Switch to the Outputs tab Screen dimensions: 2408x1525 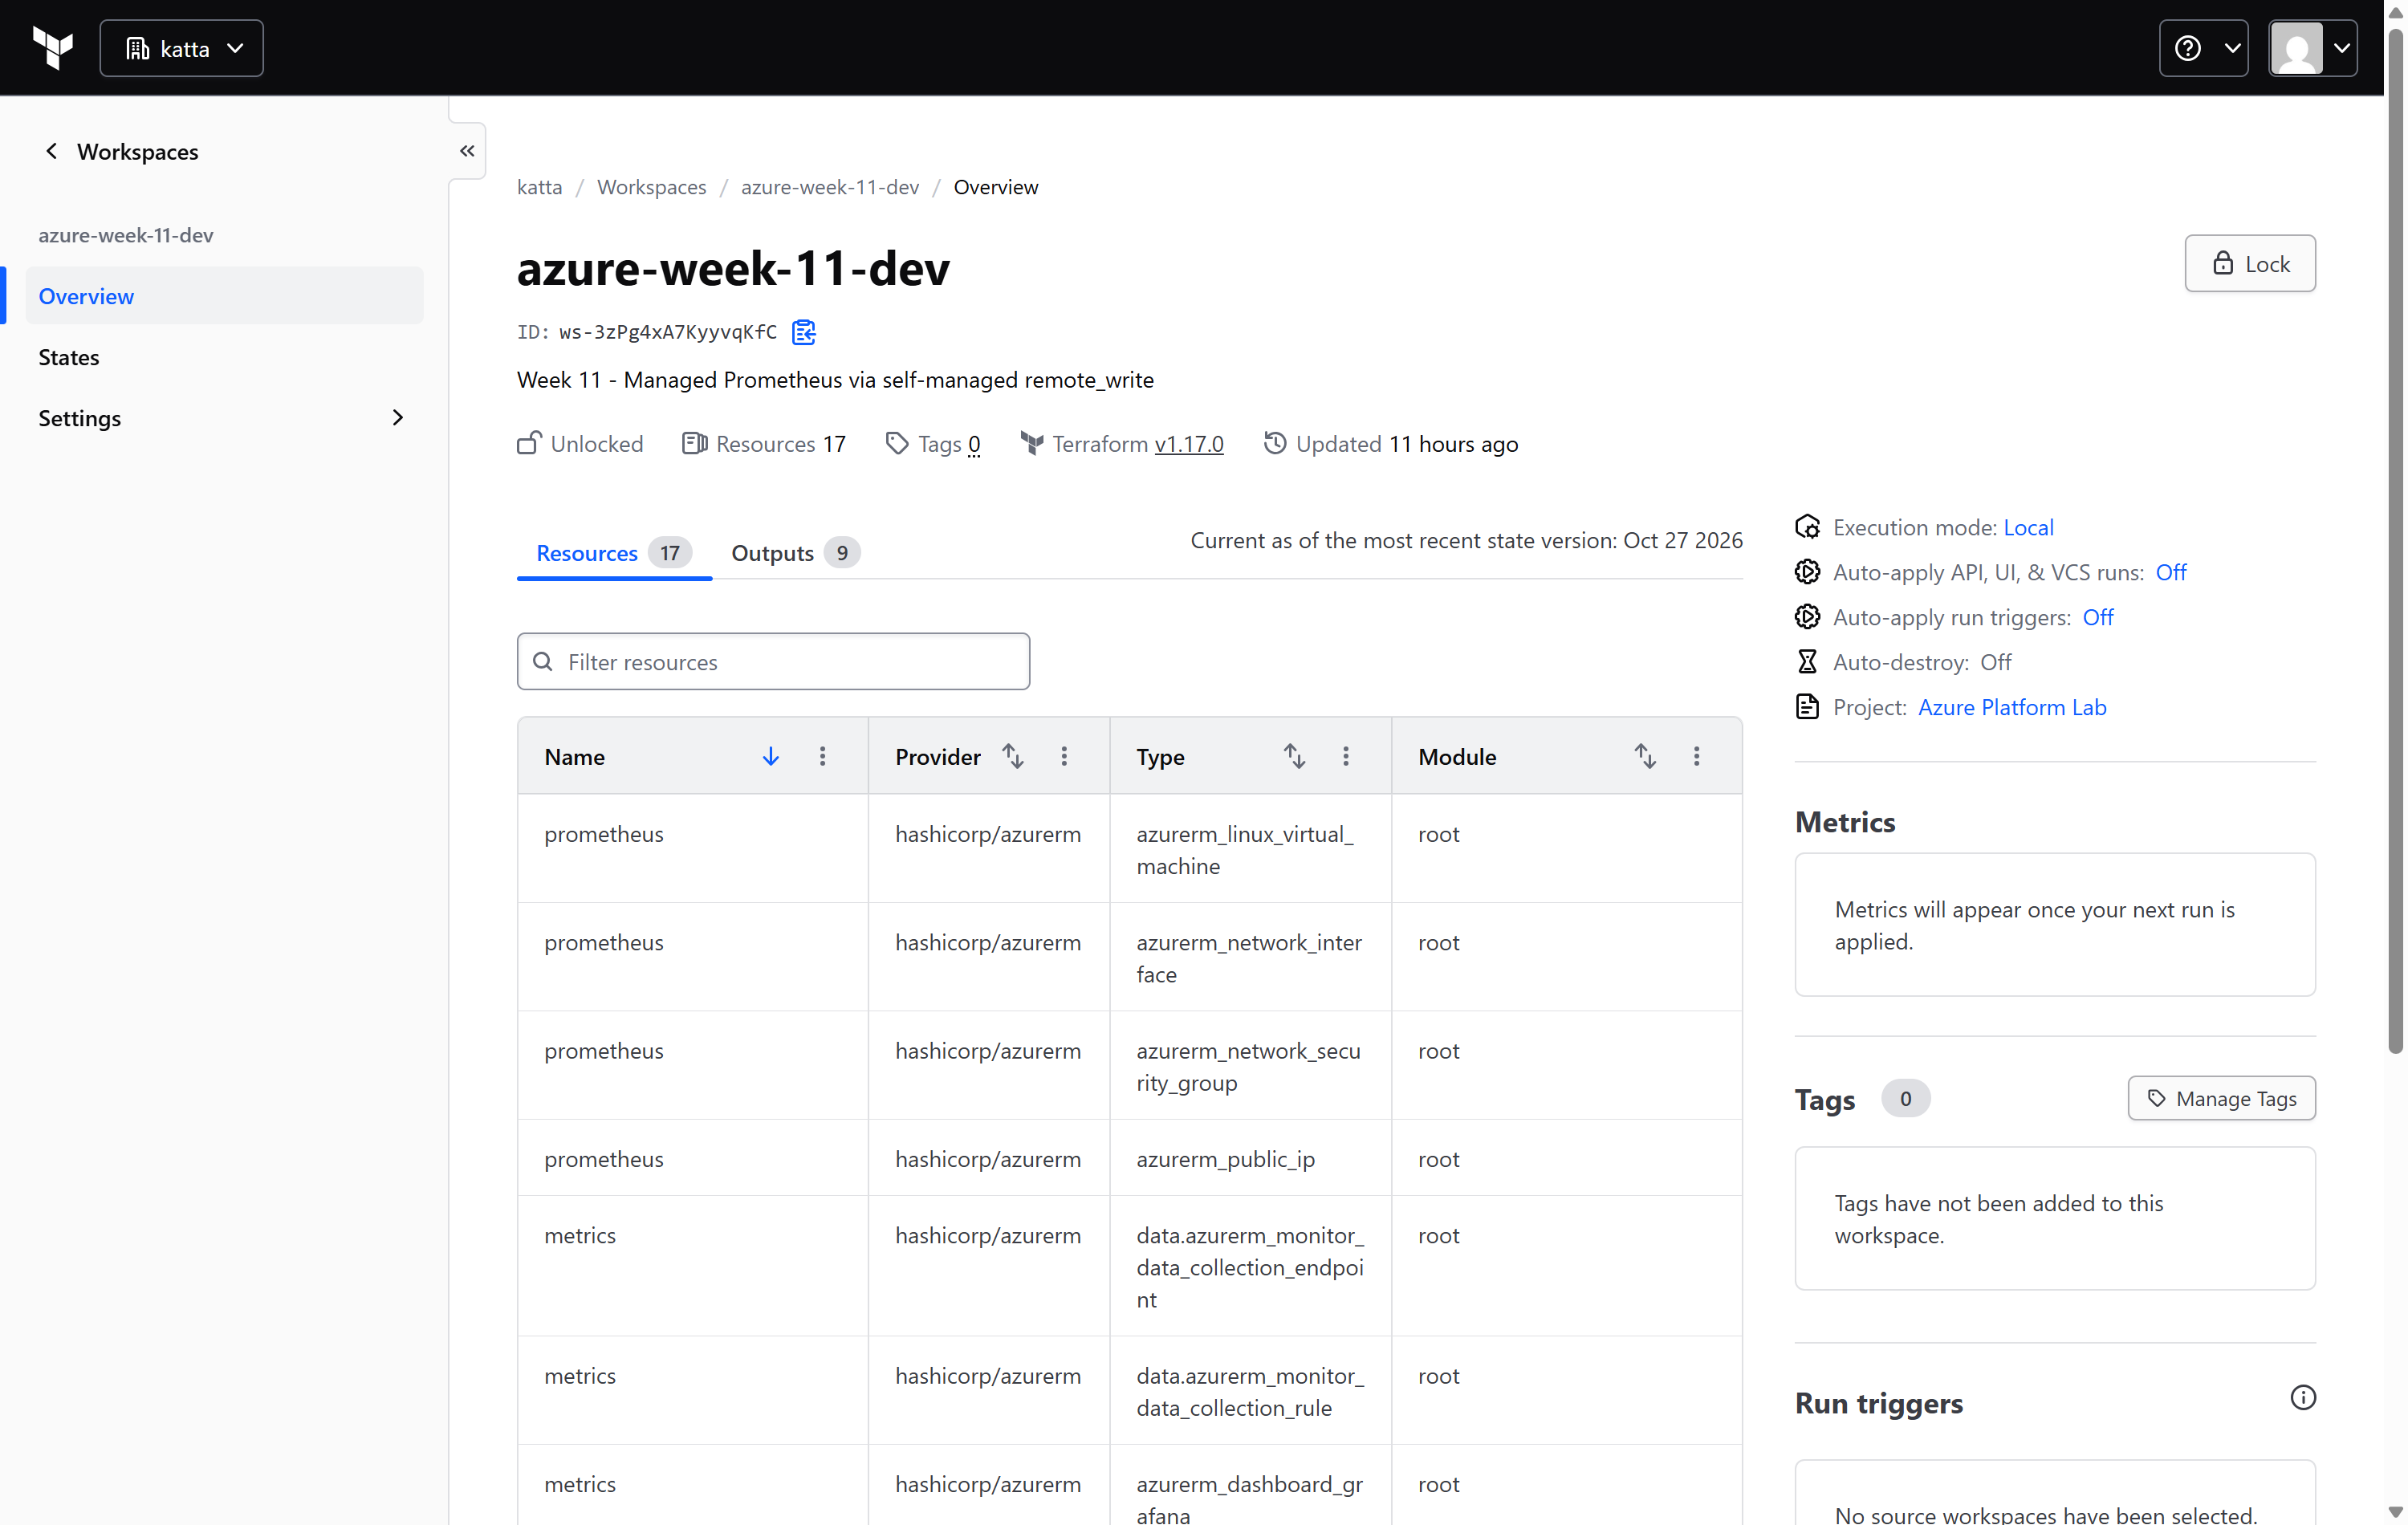[x=795, y=553]
